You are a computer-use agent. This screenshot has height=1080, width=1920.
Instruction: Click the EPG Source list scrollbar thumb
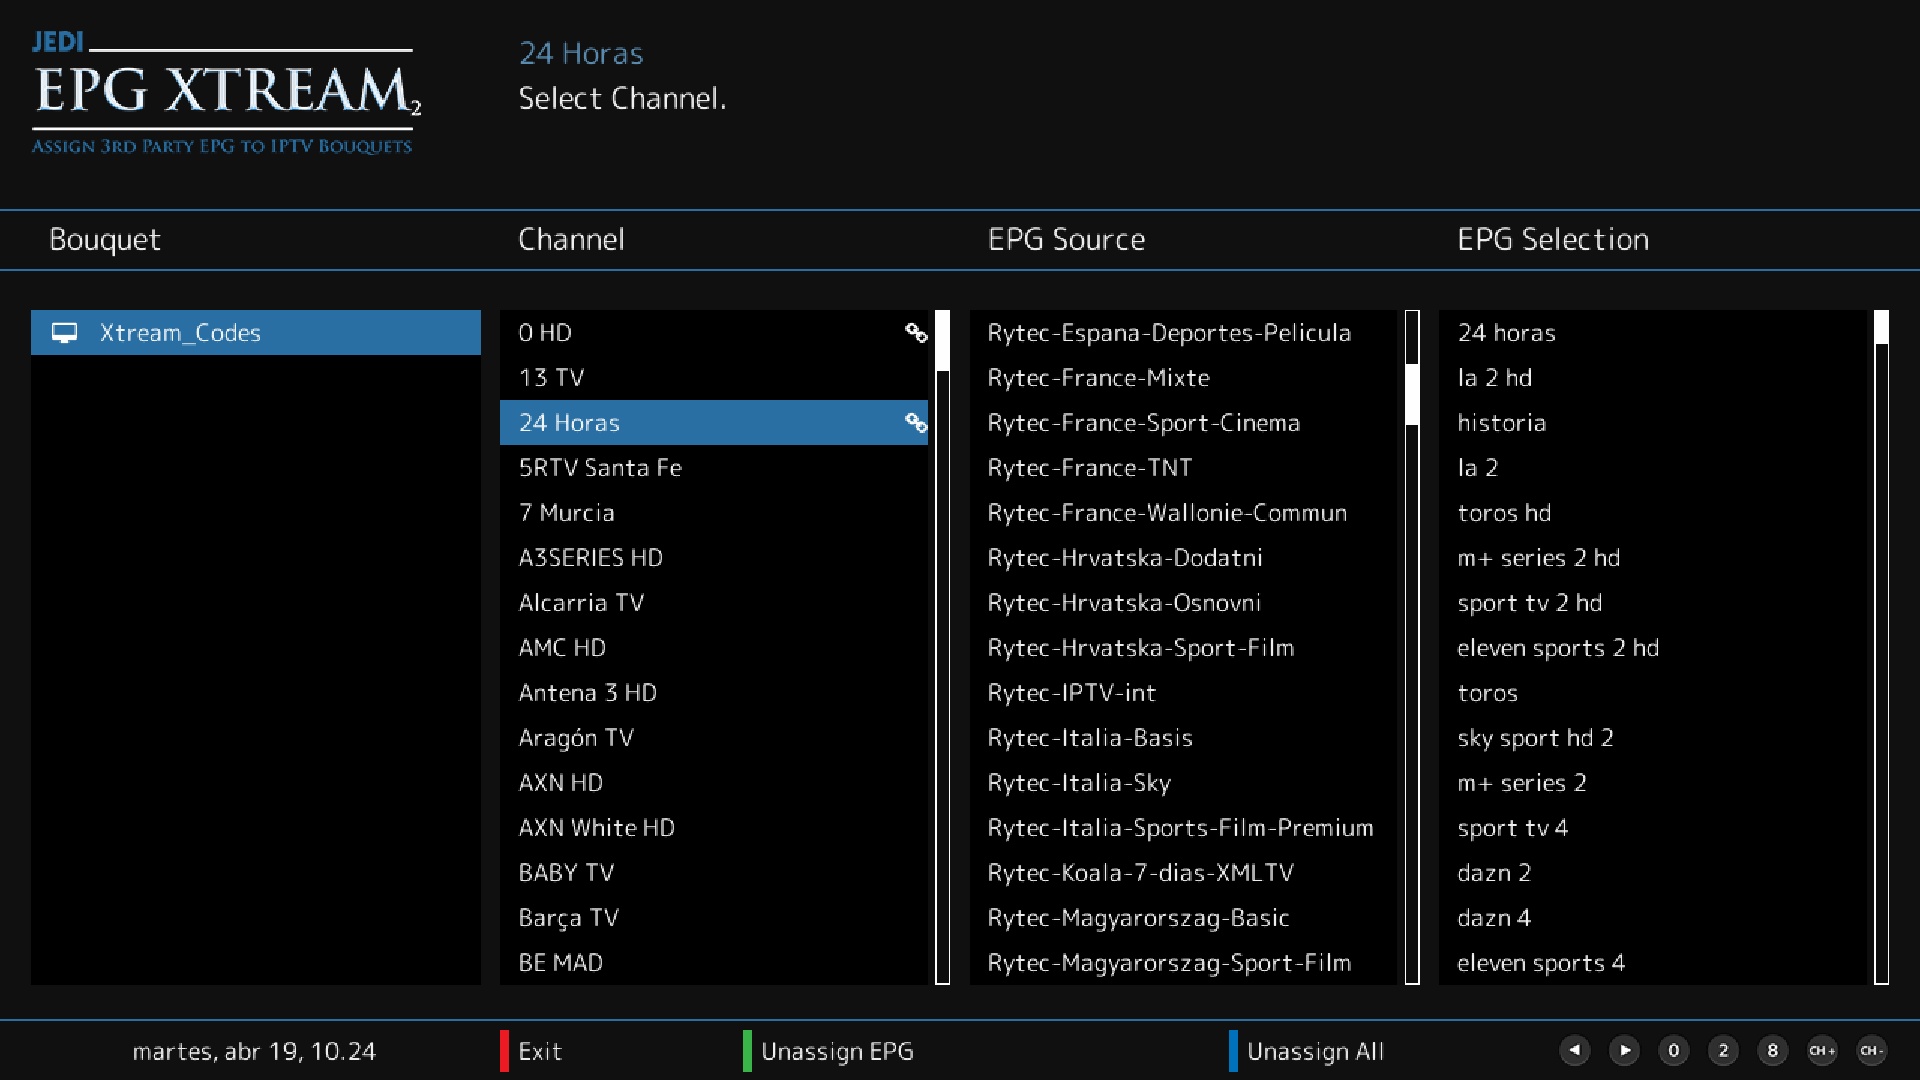click(x=1412, y=394)
